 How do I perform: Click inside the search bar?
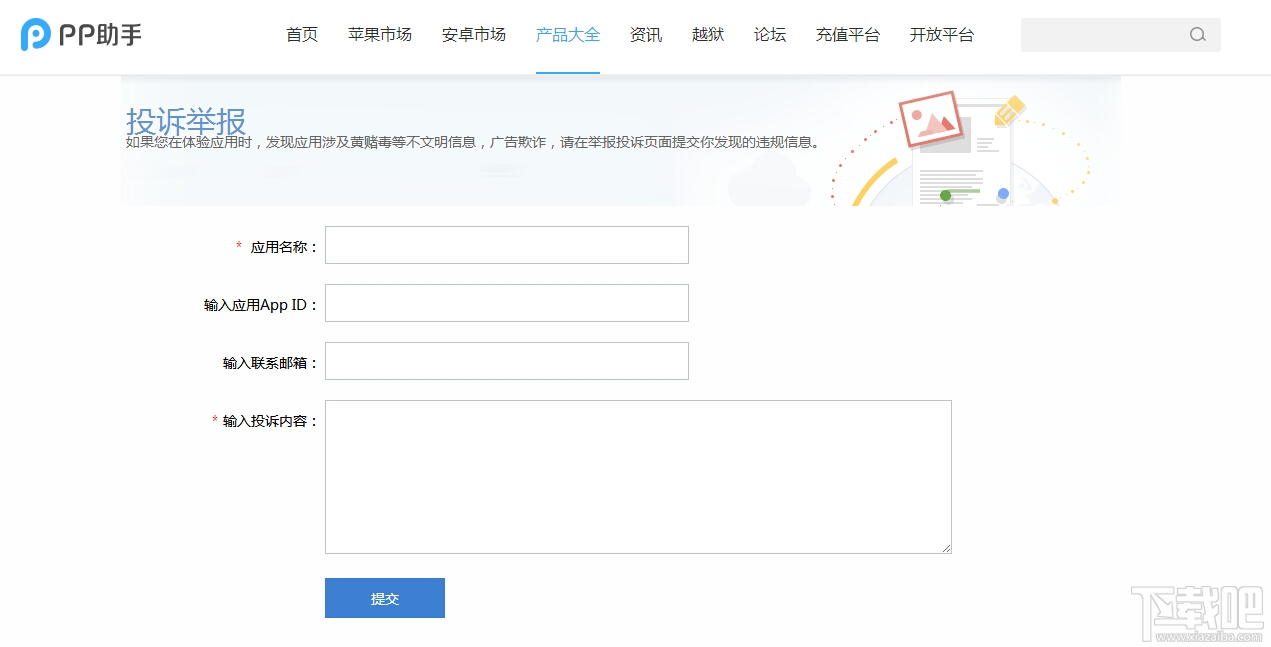(x=1100, y=34)
